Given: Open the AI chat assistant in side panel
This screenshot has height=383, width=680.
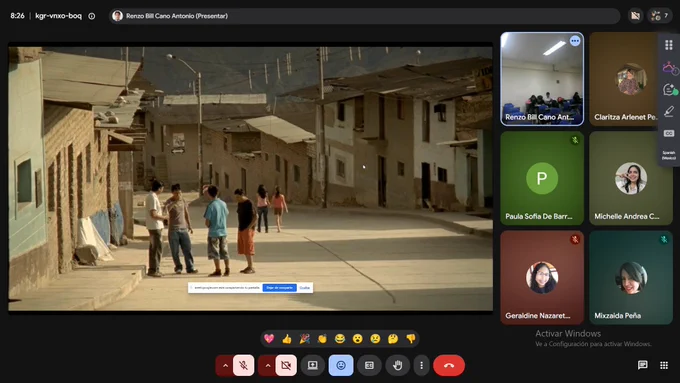Looking at the screenshot, I should click(669, 90).
